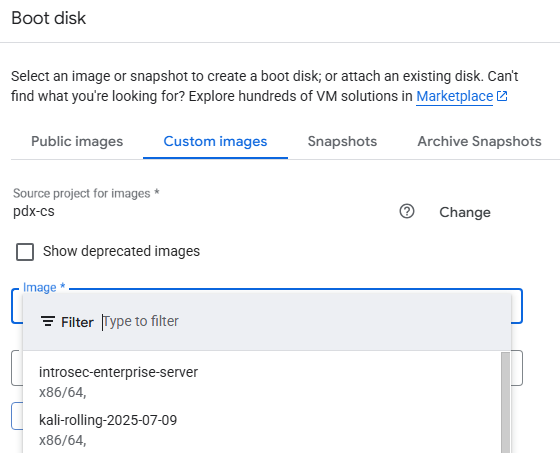Click the Image dropdown field label
Screen dimensions: 560x453
(44, 287)
